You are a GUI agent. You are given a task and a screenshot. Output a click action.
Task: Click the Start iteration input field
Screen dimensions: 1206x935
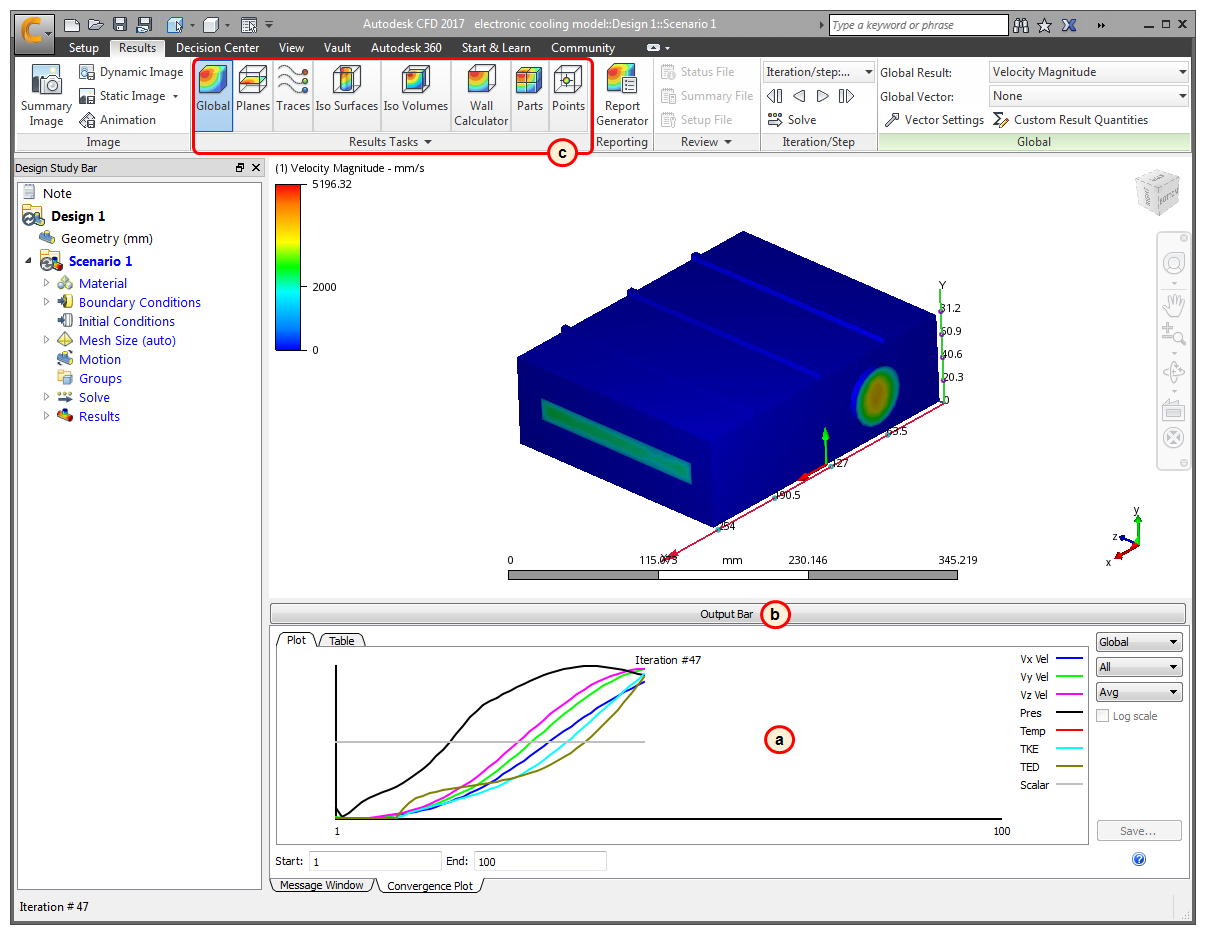[375, 861]
